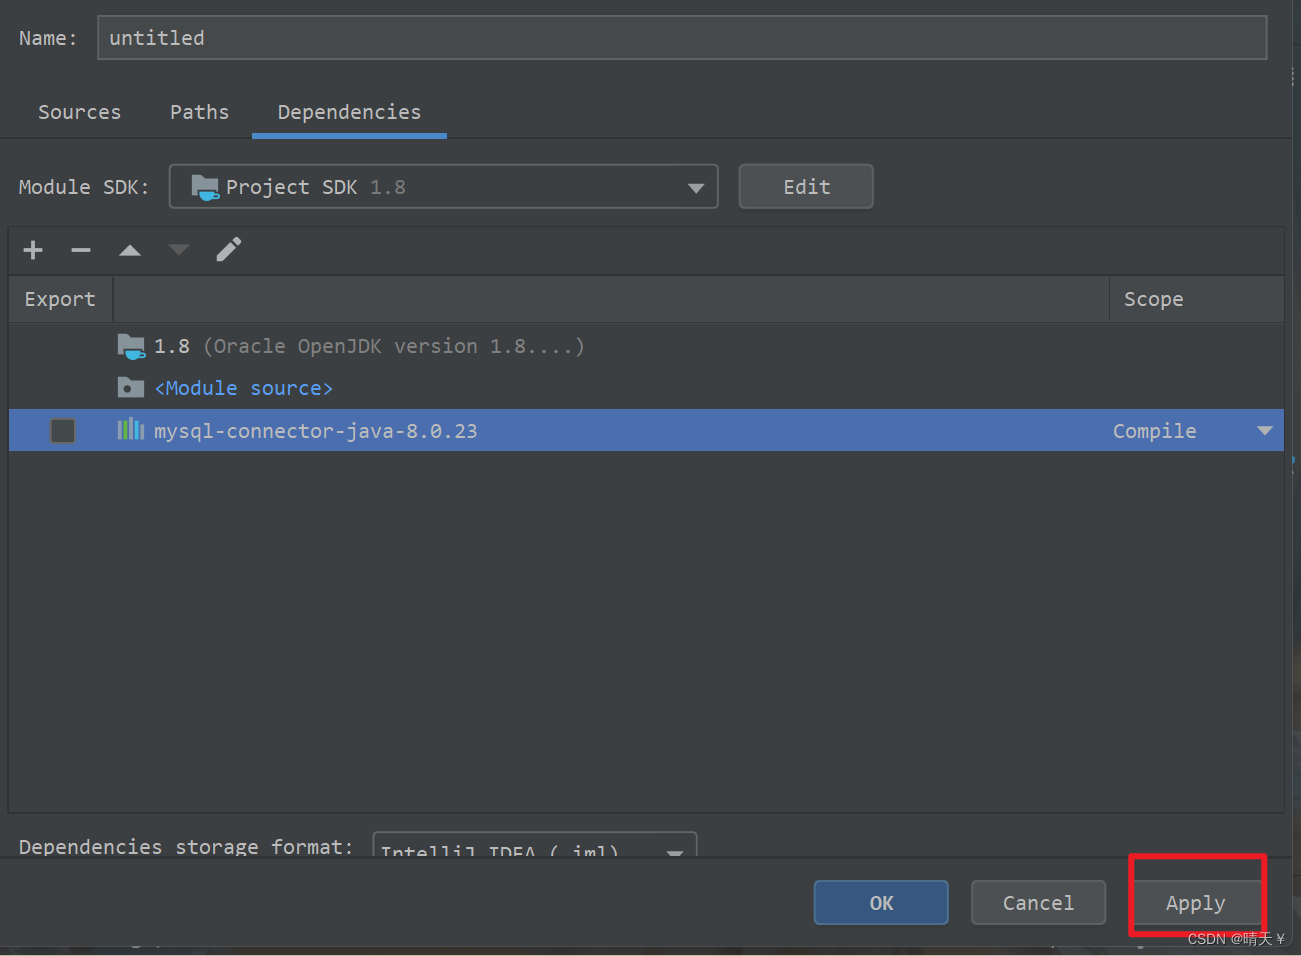Image resolution: width=1301 pixels, height=956 pixels.
Task: Open the Dependencies storage format dropdown
Action: pos(535,845)
